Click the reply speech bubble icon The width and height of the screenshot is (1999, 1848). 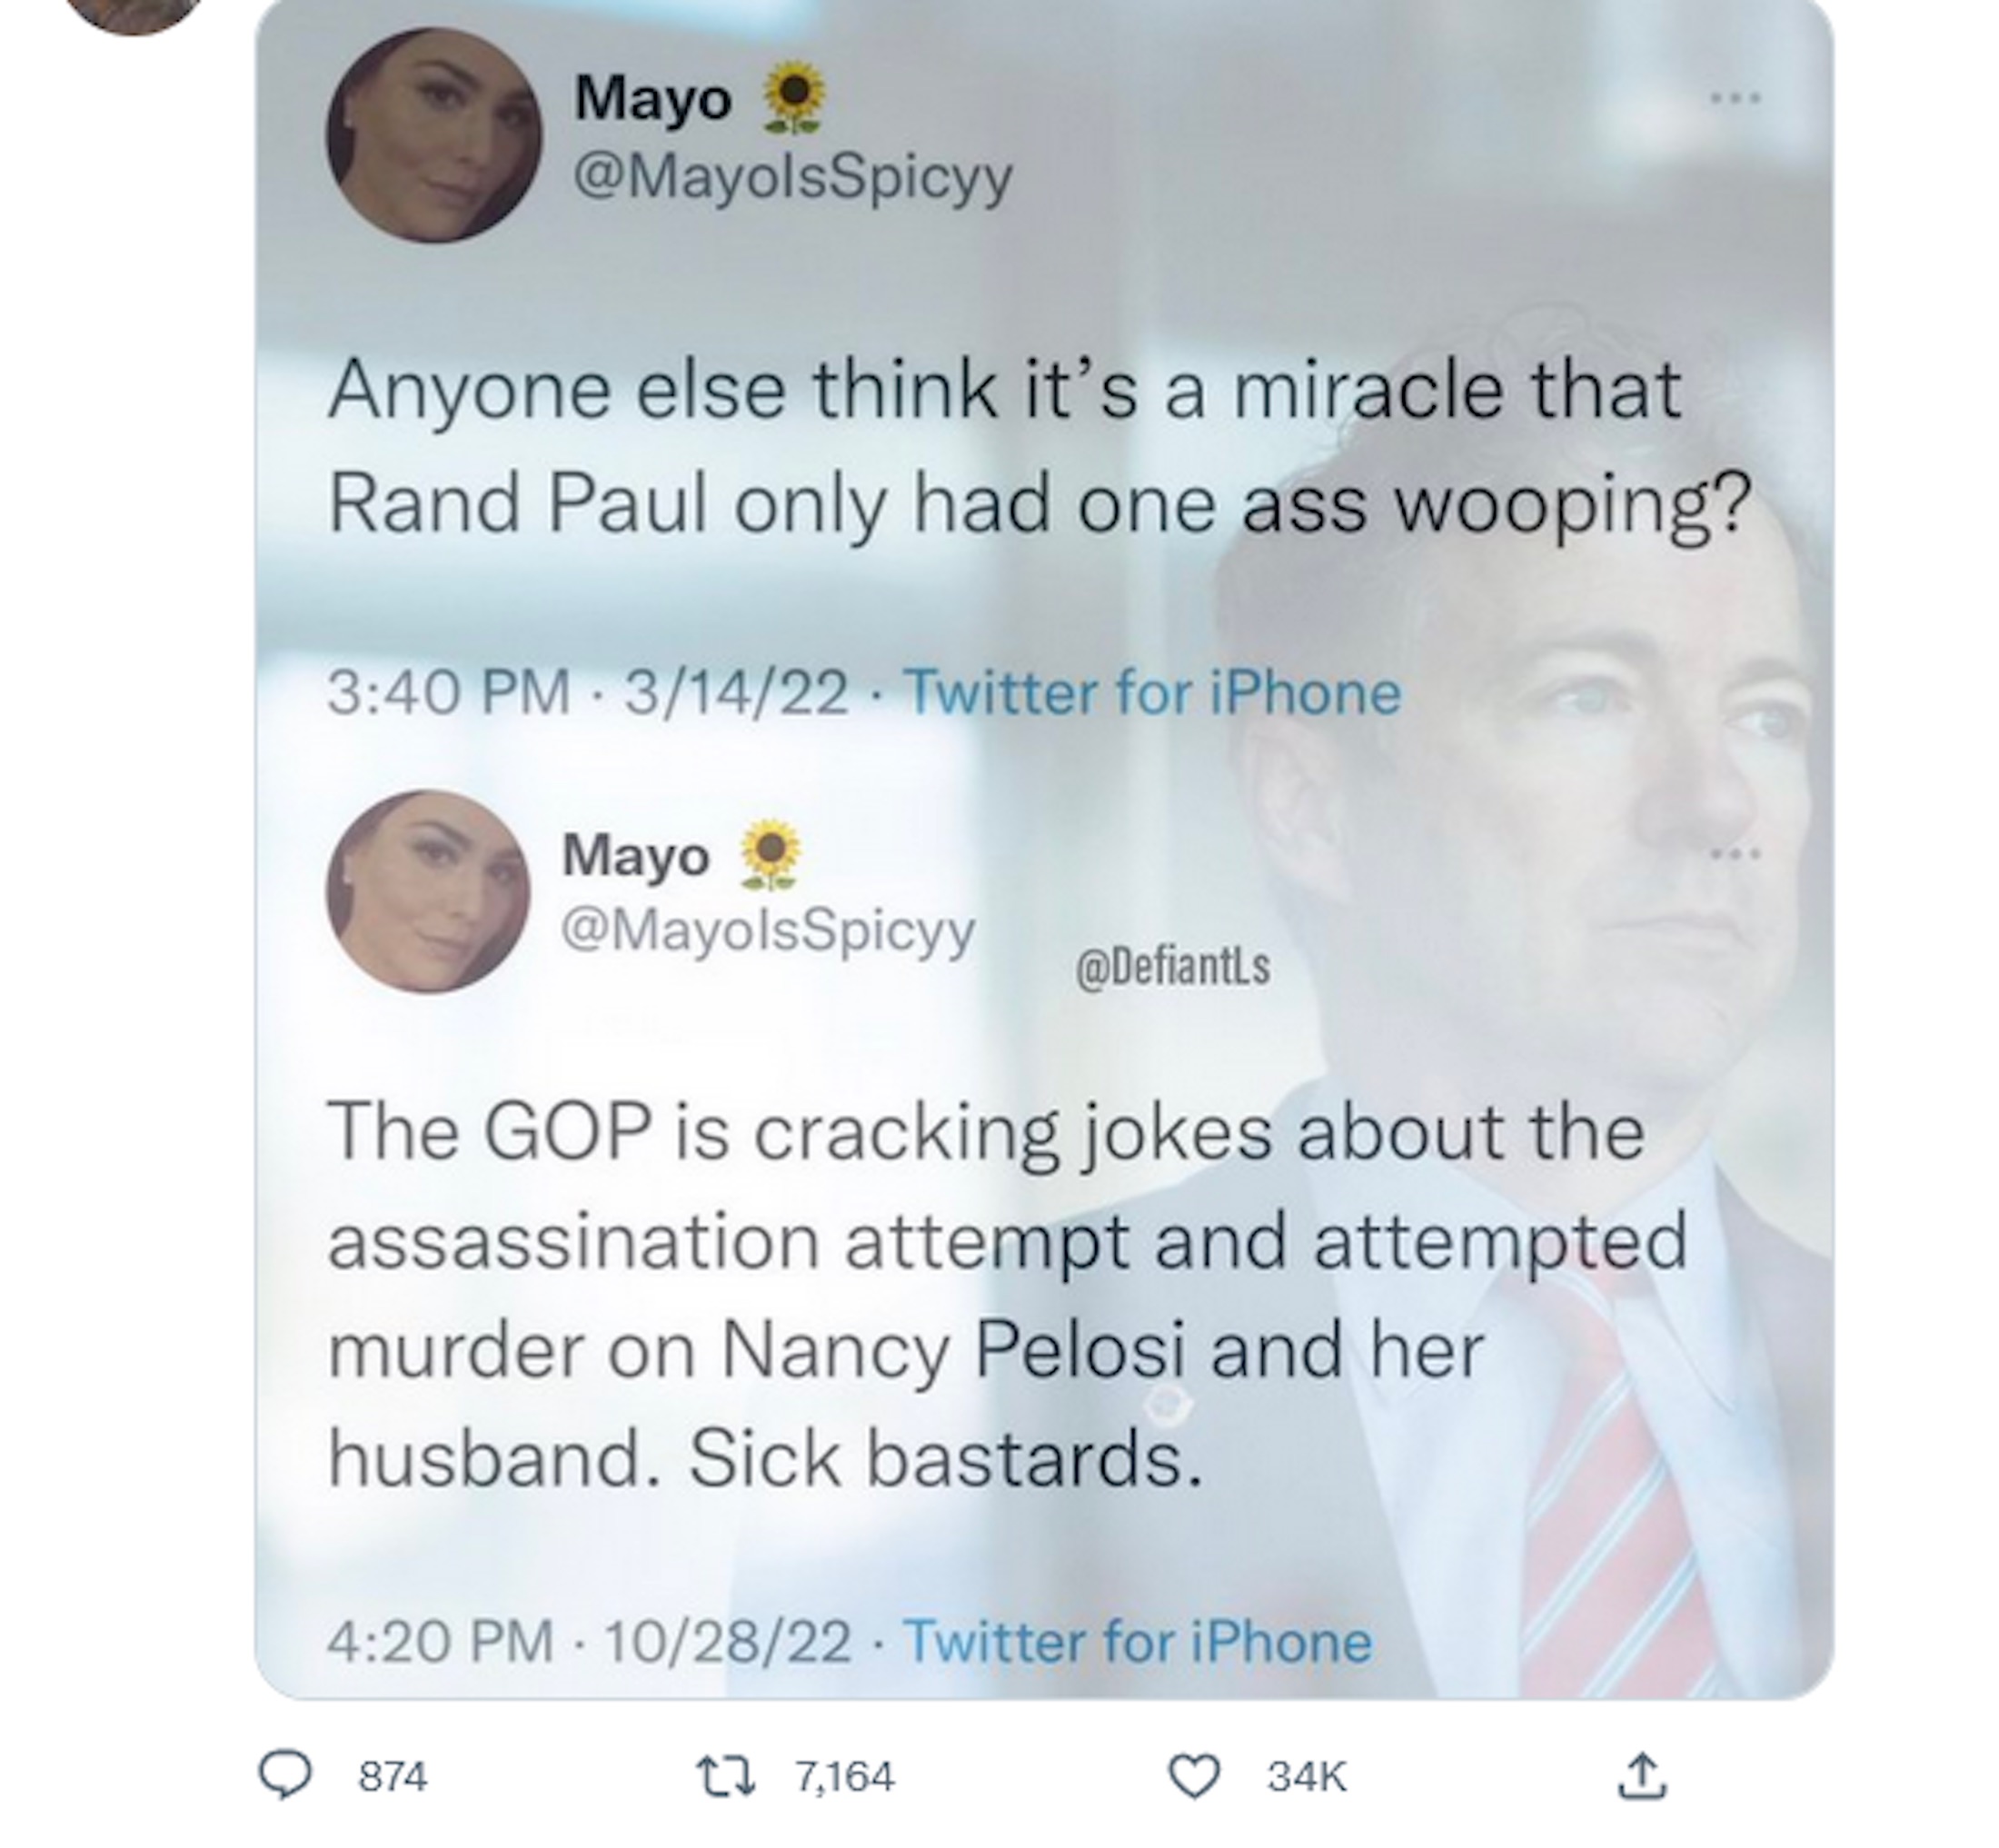[x=285, y=1775]
